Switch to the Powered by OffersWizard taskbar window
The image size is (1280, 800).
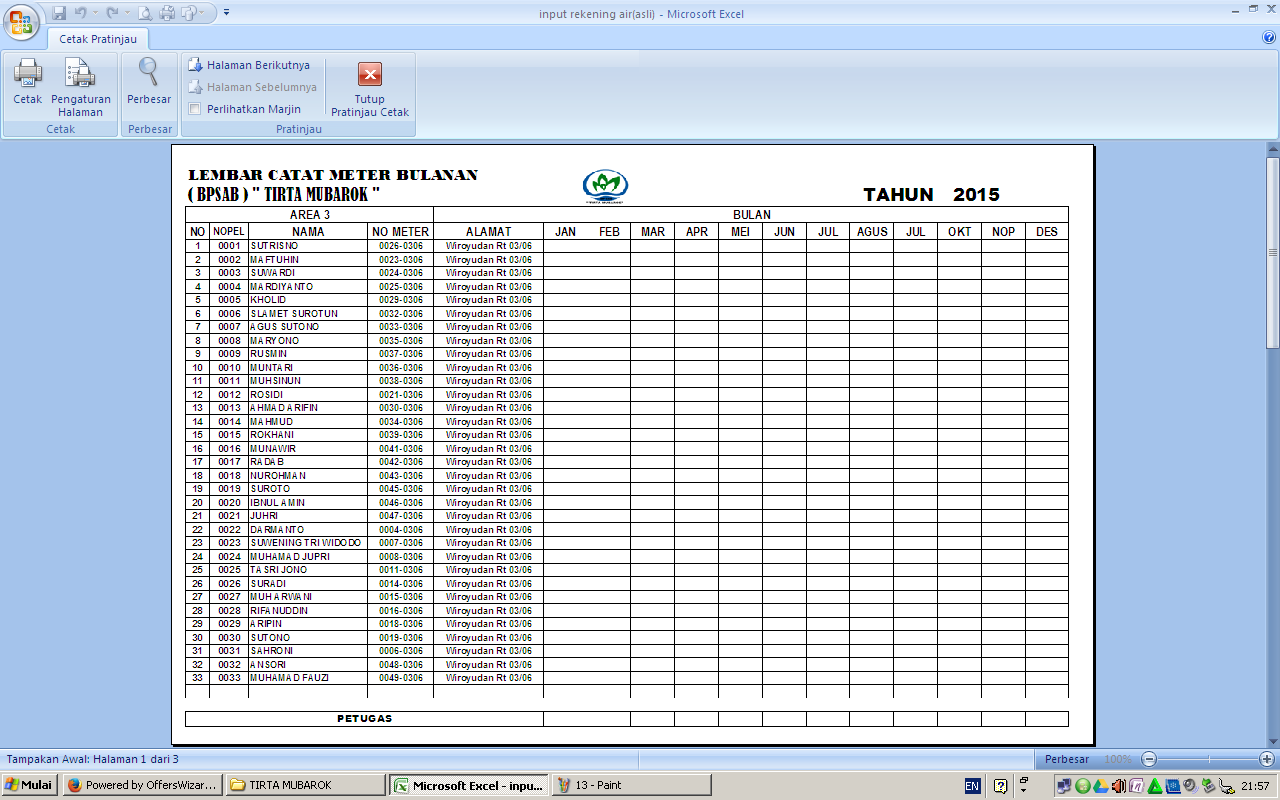(x=141, y=785)
